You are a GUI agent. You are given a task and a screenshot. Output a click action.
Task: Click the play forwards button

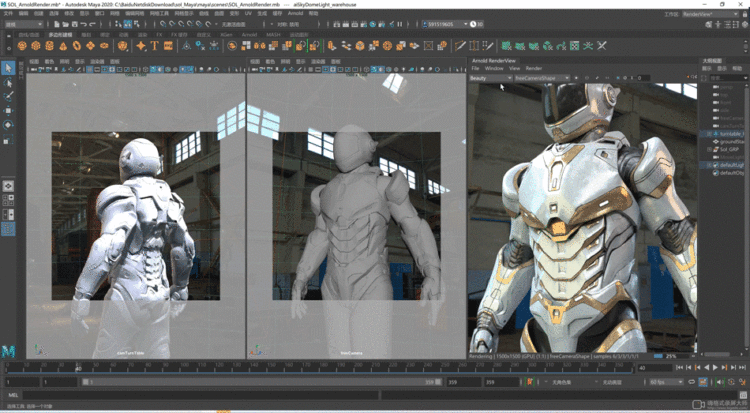coord(716,368)
